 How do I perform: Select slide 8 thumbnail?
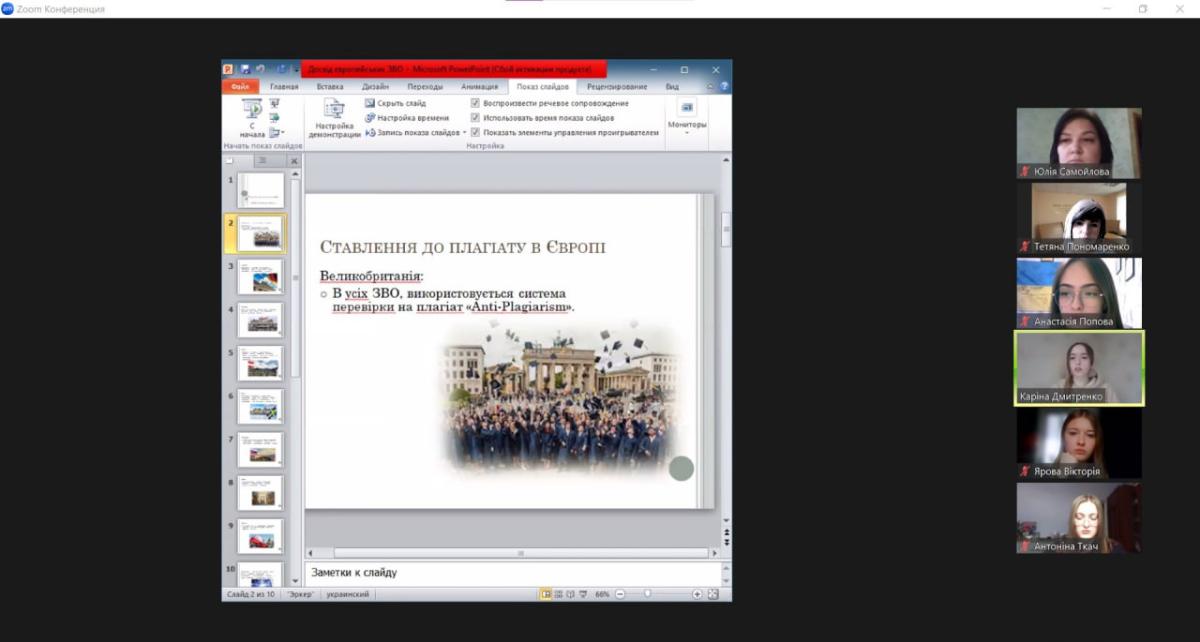point(260,492)
